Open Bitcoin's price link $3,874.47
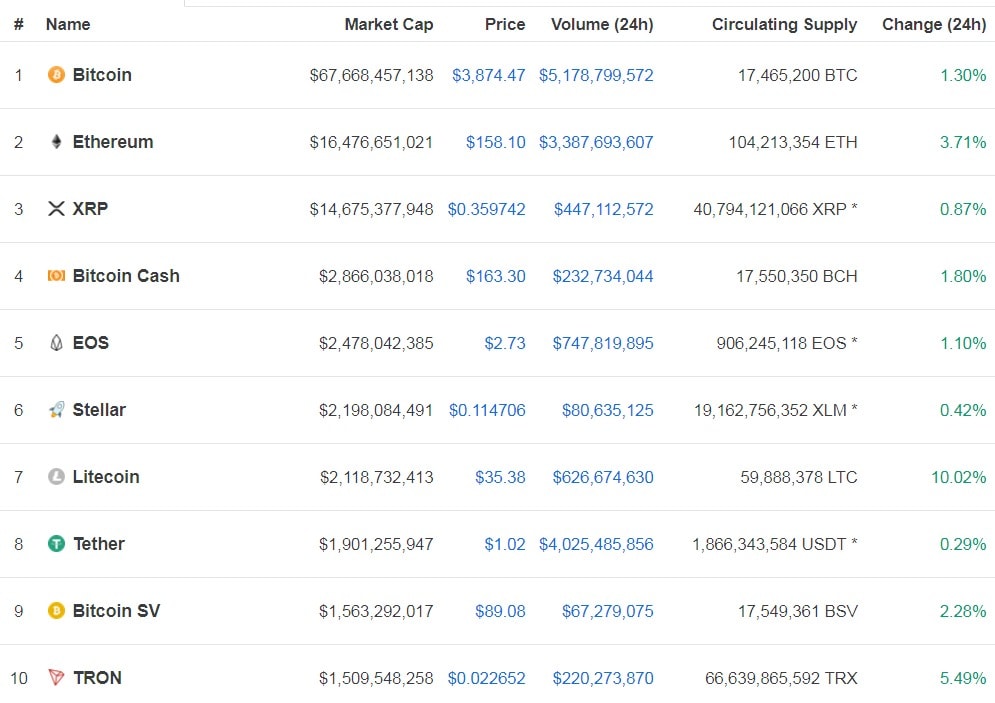Image resolution: width=995 pixels, height=703 pixels. pyautogui.click(x=488, y=75)
